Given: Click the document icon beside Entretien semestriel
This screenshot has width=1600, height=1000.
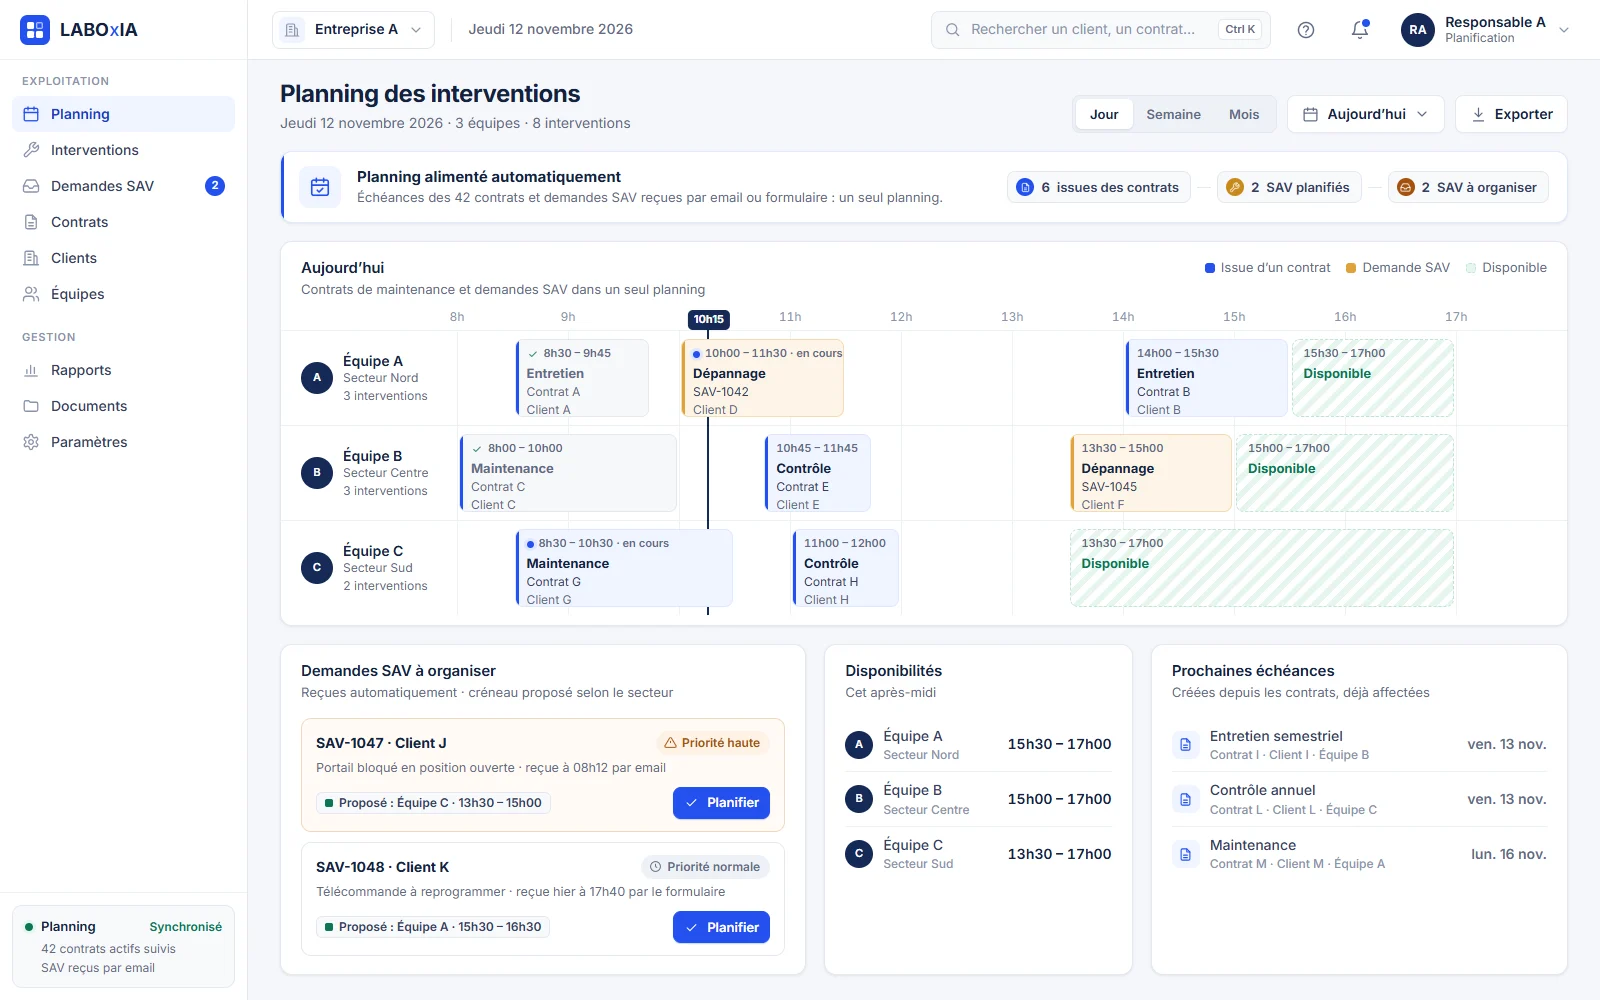Looking at the screenshot, I should click(x=1186, y=745).
